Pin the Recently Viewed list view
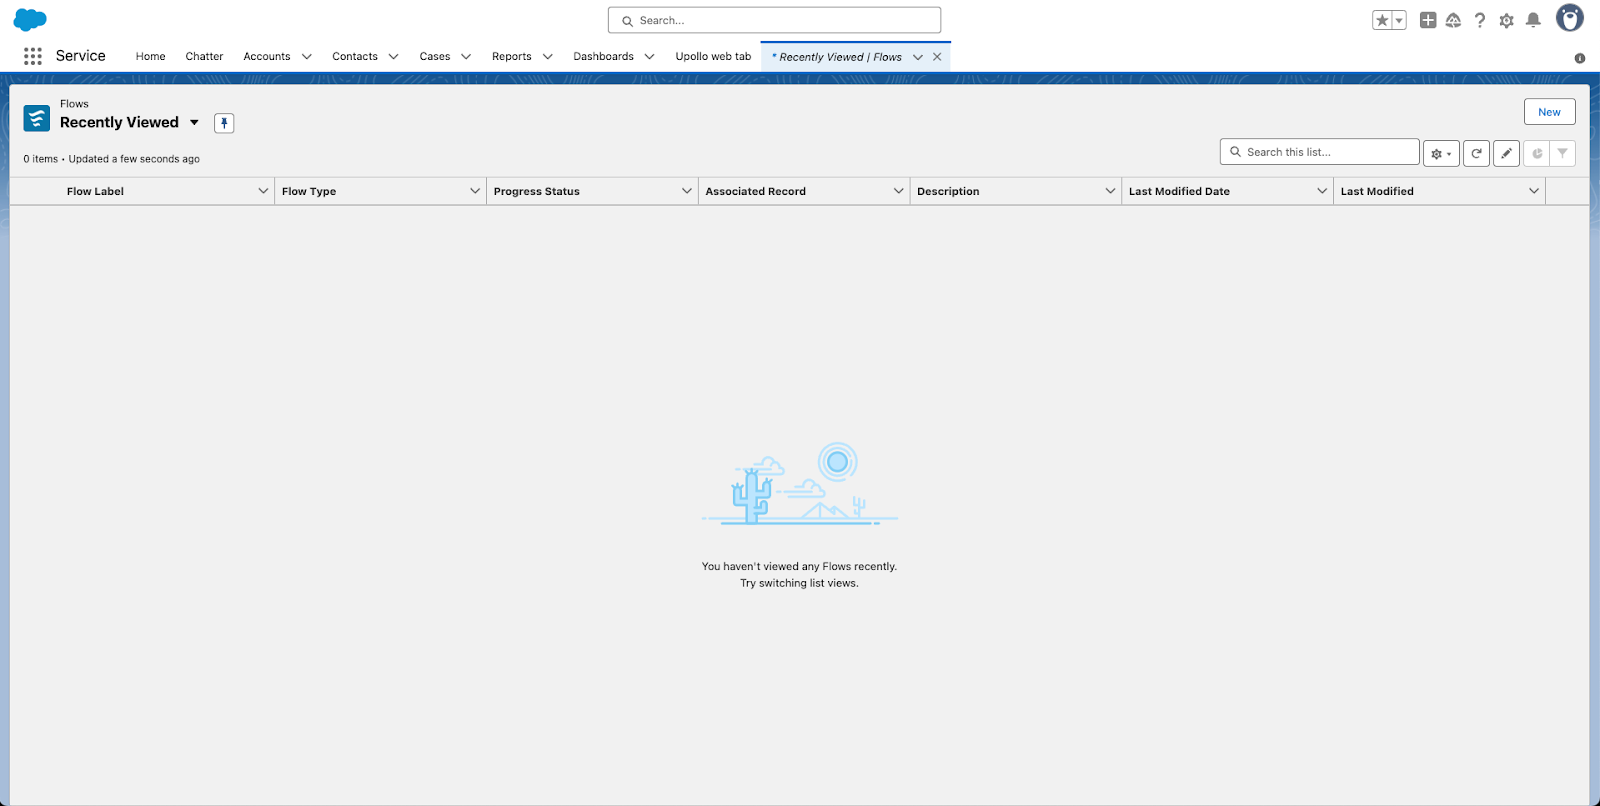The width and height of the screenshot is (1600, 806). pos(224,123)
